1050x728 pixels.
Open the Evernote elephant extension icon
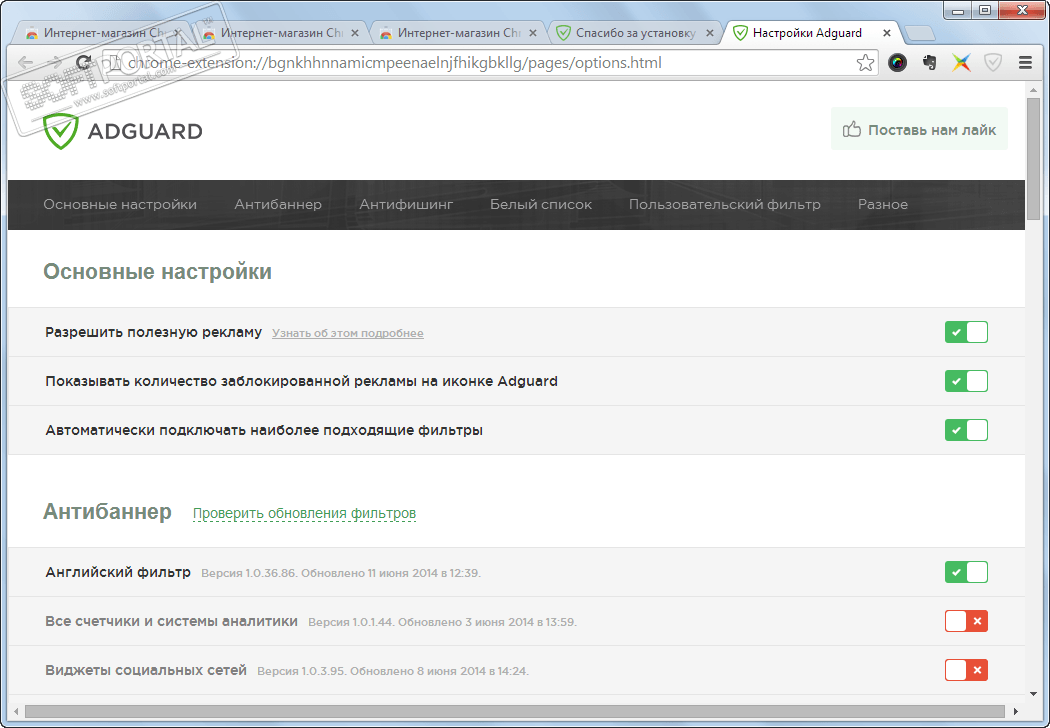[929, 63]
